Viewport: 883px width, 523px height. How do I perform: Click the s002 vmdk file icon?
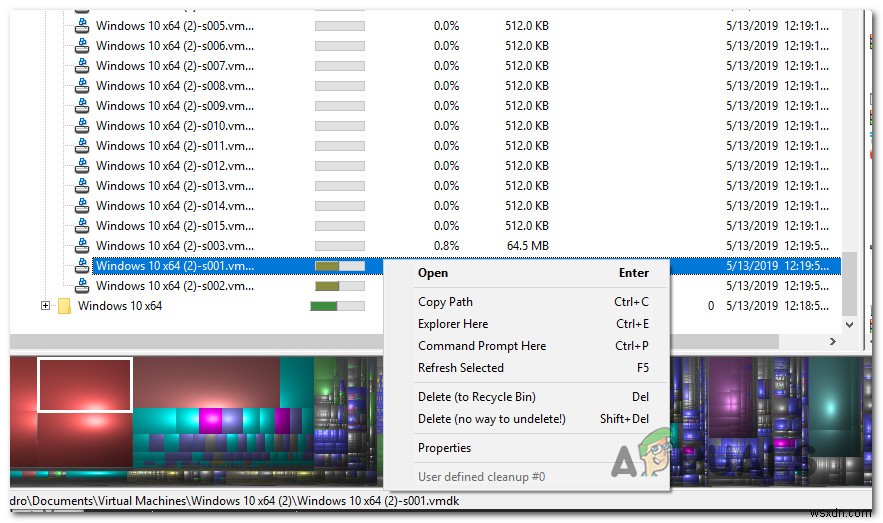click(x=82, y=285)
